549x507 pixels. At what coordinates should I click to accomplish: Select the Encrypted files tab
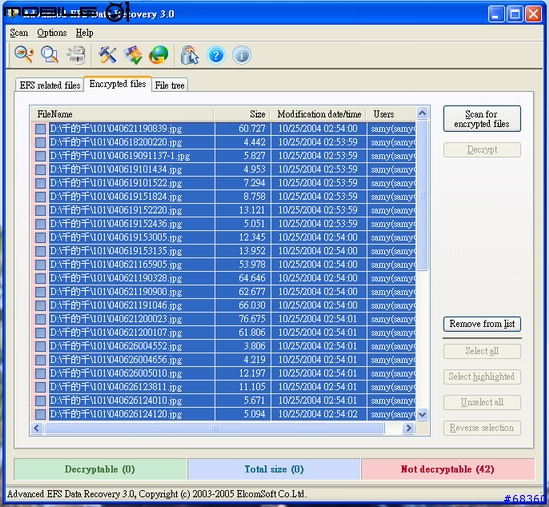[x=118, y=84]
